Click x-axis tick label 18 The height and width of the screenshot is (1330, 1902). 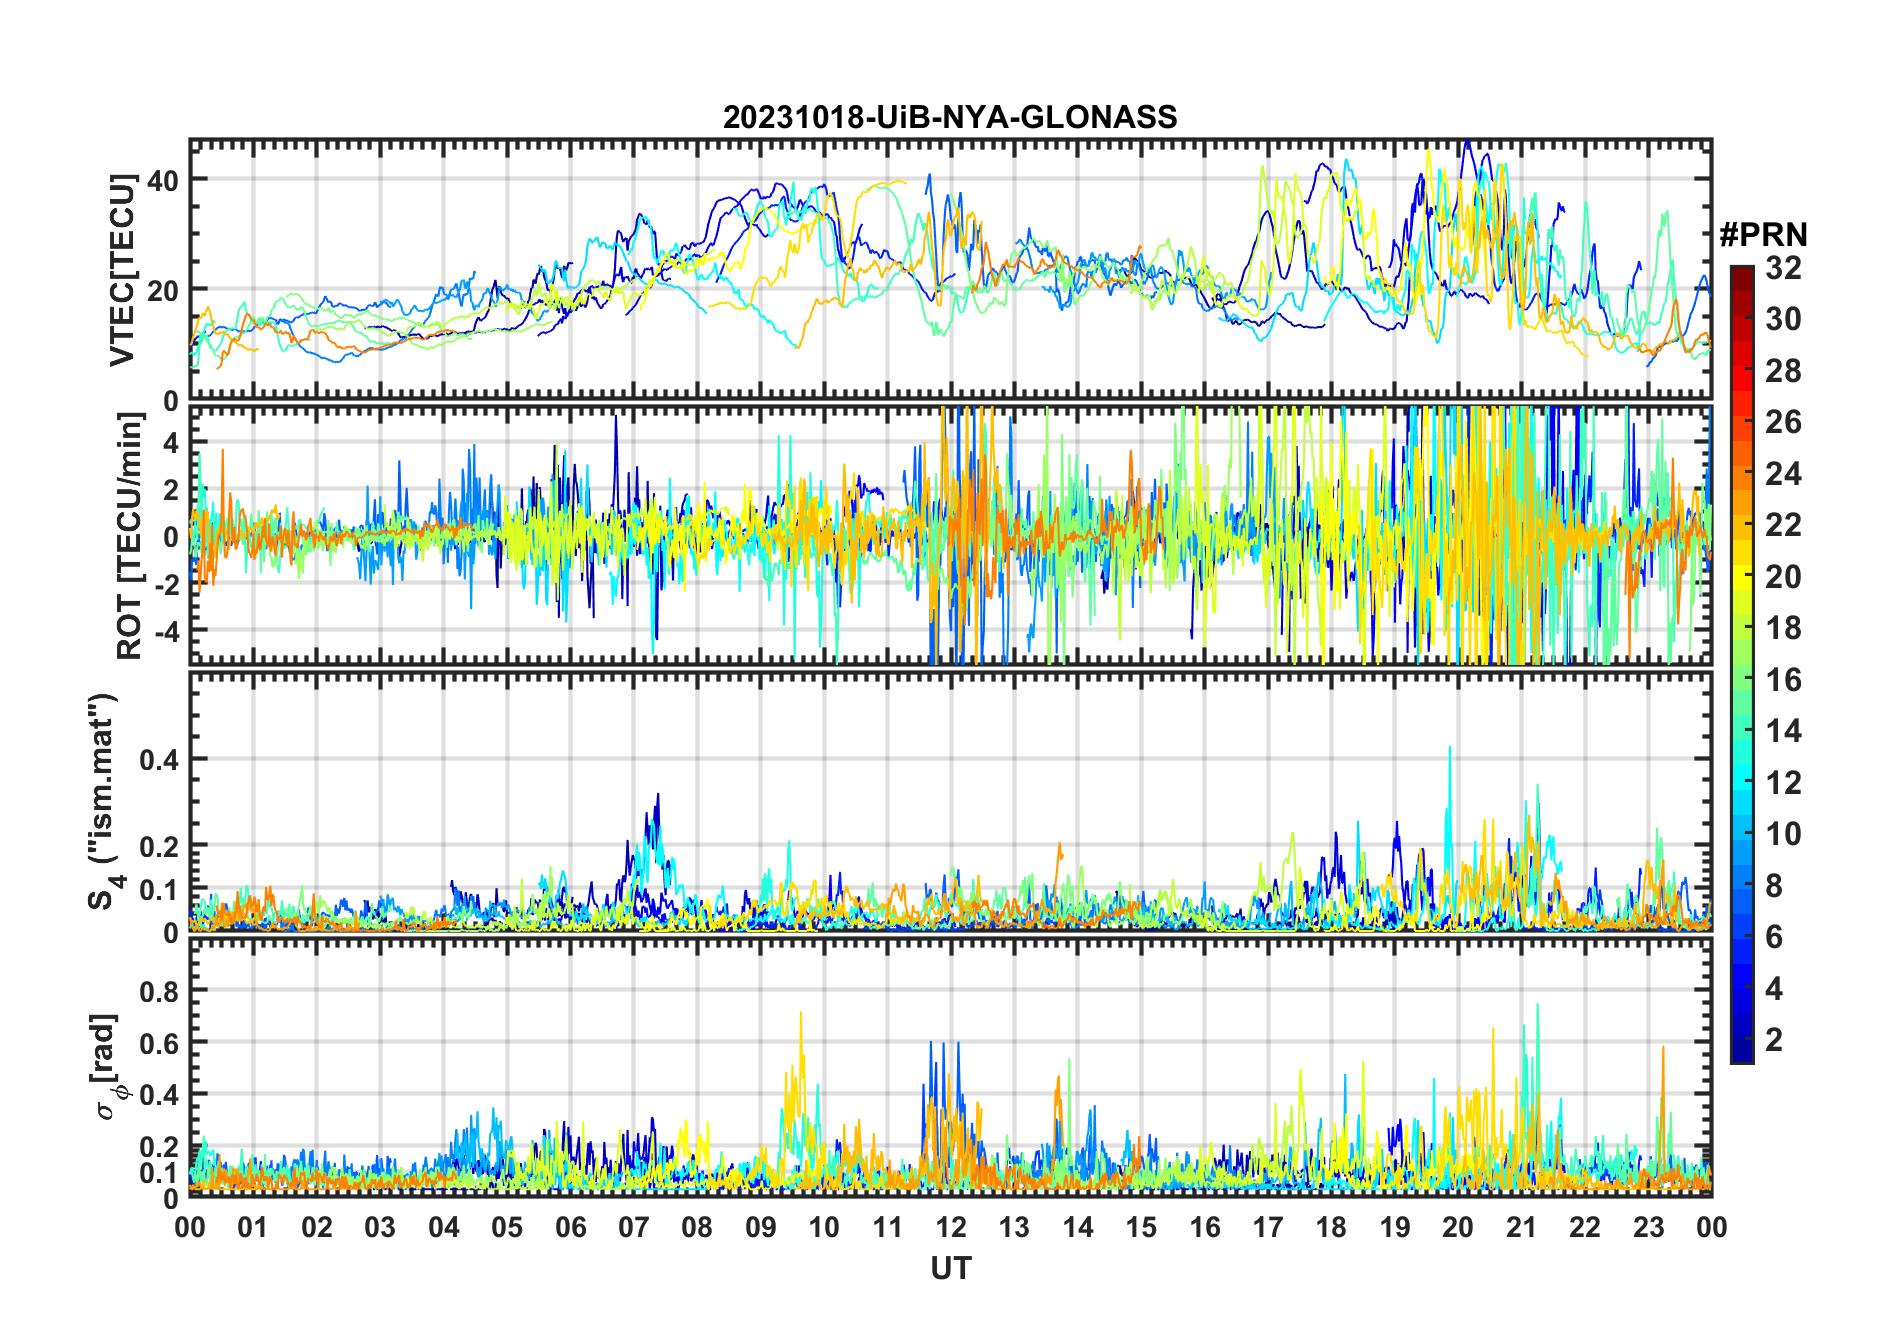[1331, 1228]
